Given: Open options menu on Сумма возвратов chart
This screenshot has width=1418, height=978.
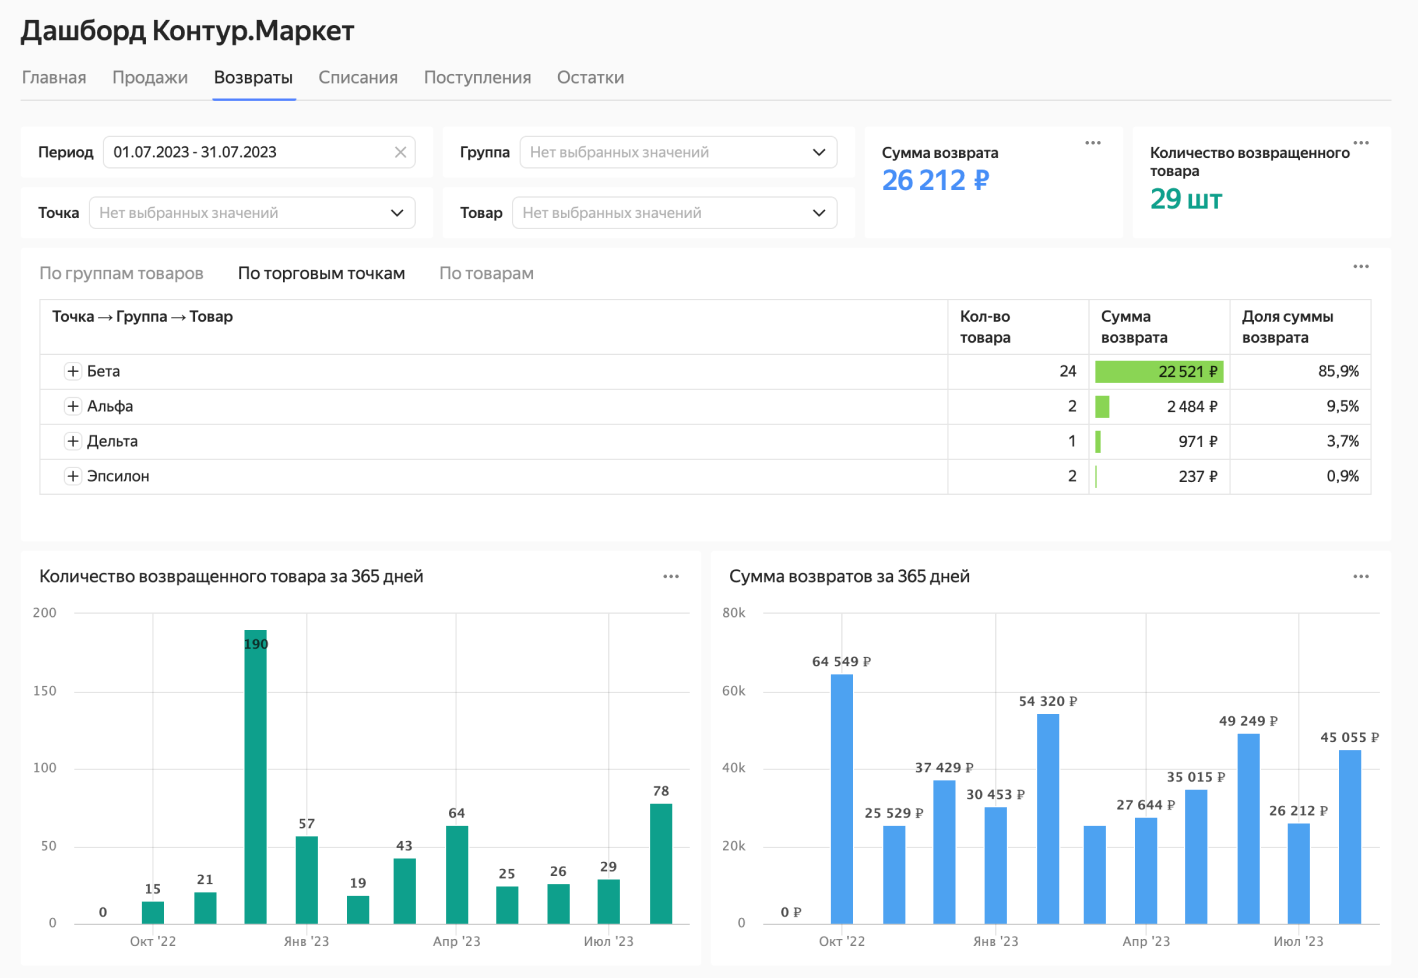Looking at the screenshot, I should (1361, 576).
